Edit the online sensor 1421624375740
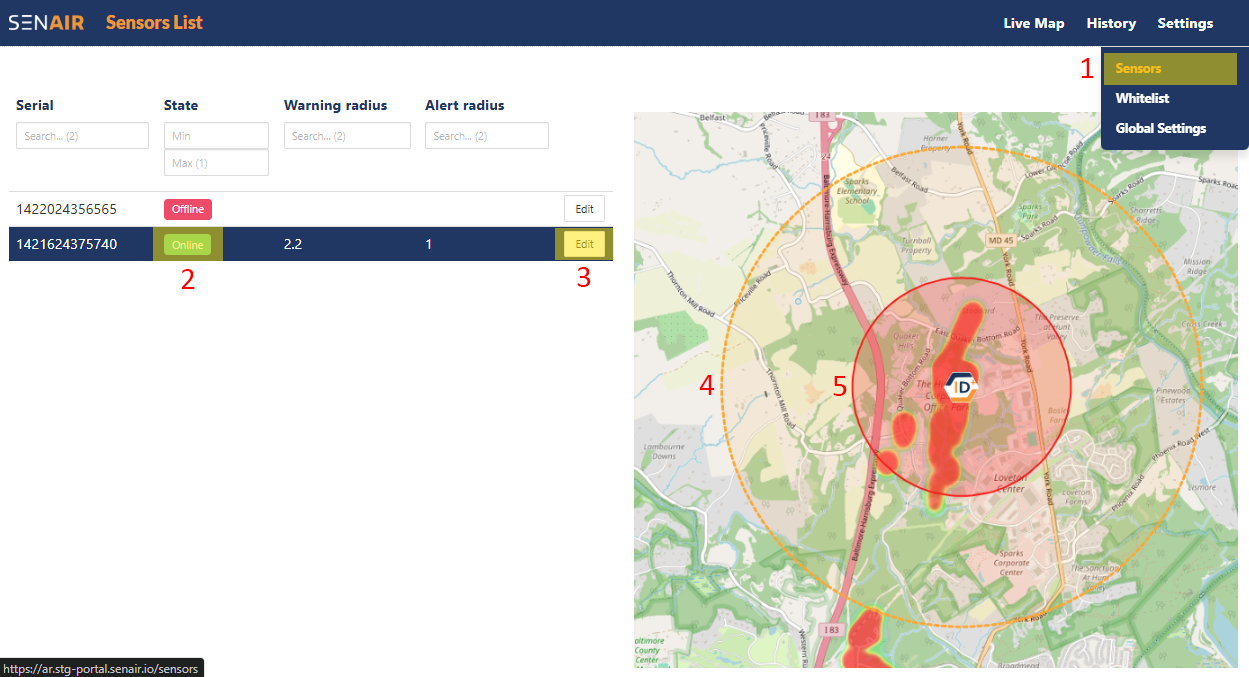The height and width of the screenshot is (677, 1249). point(585,244)
